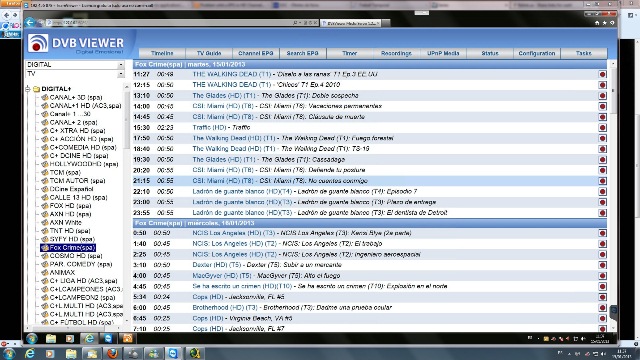Select the CALLE 13 HD channel
The height and width of the screenshot is (360, 640).
(78, 197)
